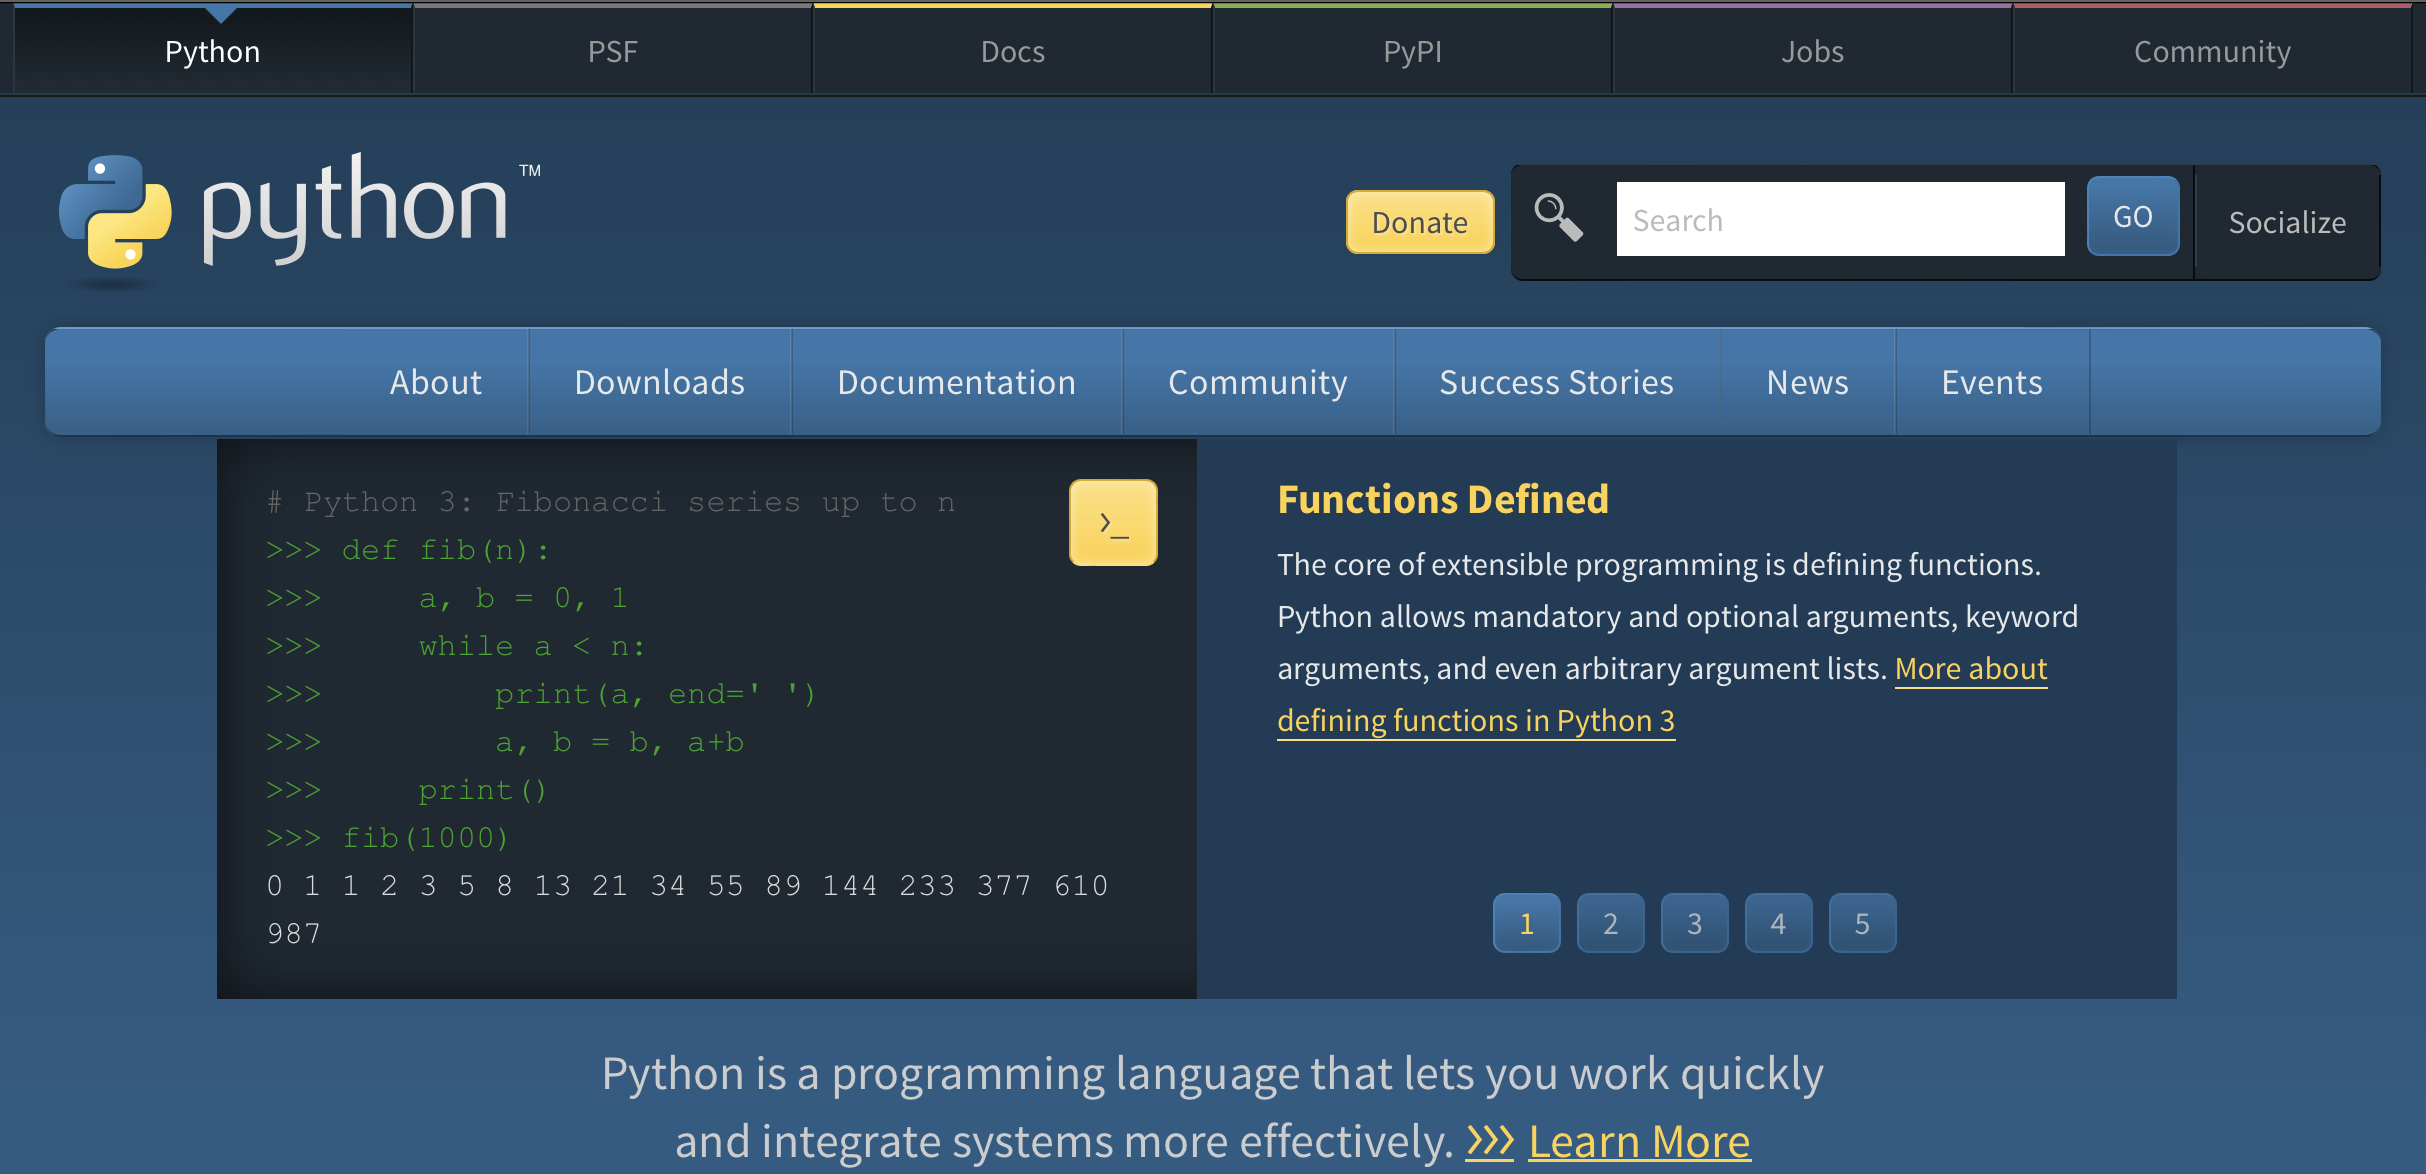Open the Downloads menu
Image resolution: width=2426 pixels, height=1174 pixels.
coord(660,382)
